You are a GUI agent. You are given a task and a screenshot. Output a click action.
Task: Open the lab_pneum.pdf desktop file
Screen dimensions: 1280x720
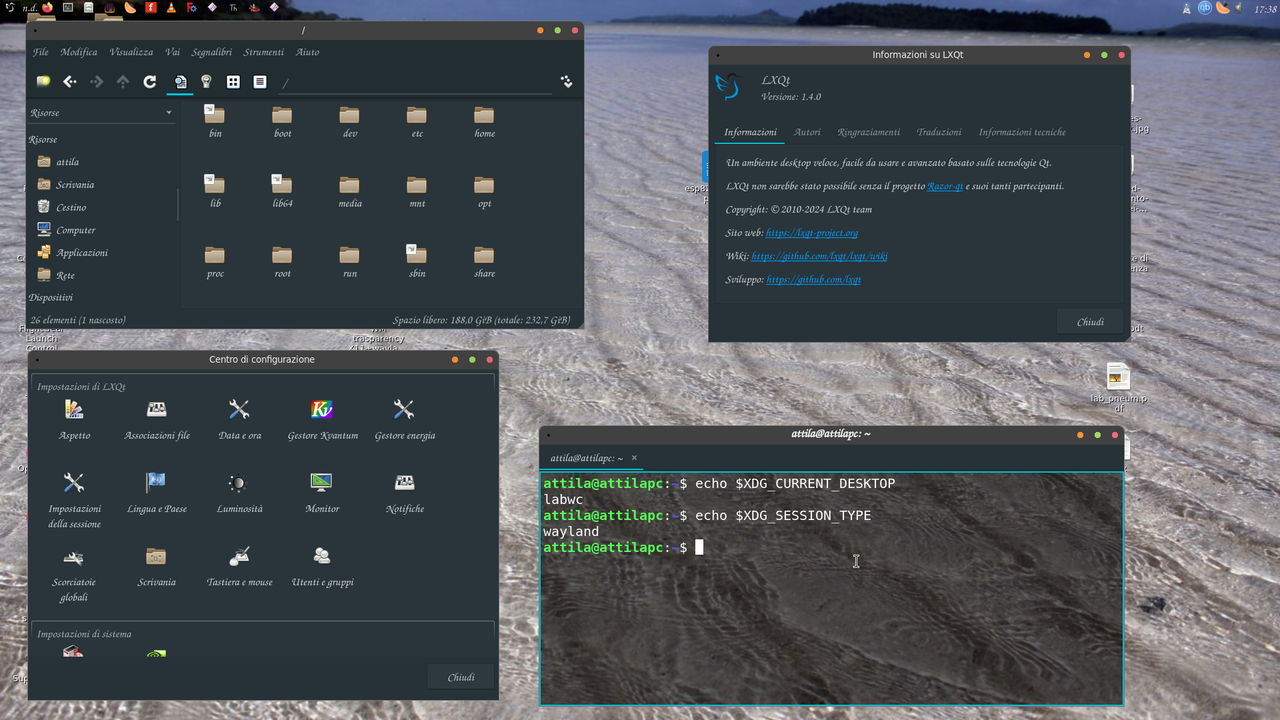point(1117,389)
